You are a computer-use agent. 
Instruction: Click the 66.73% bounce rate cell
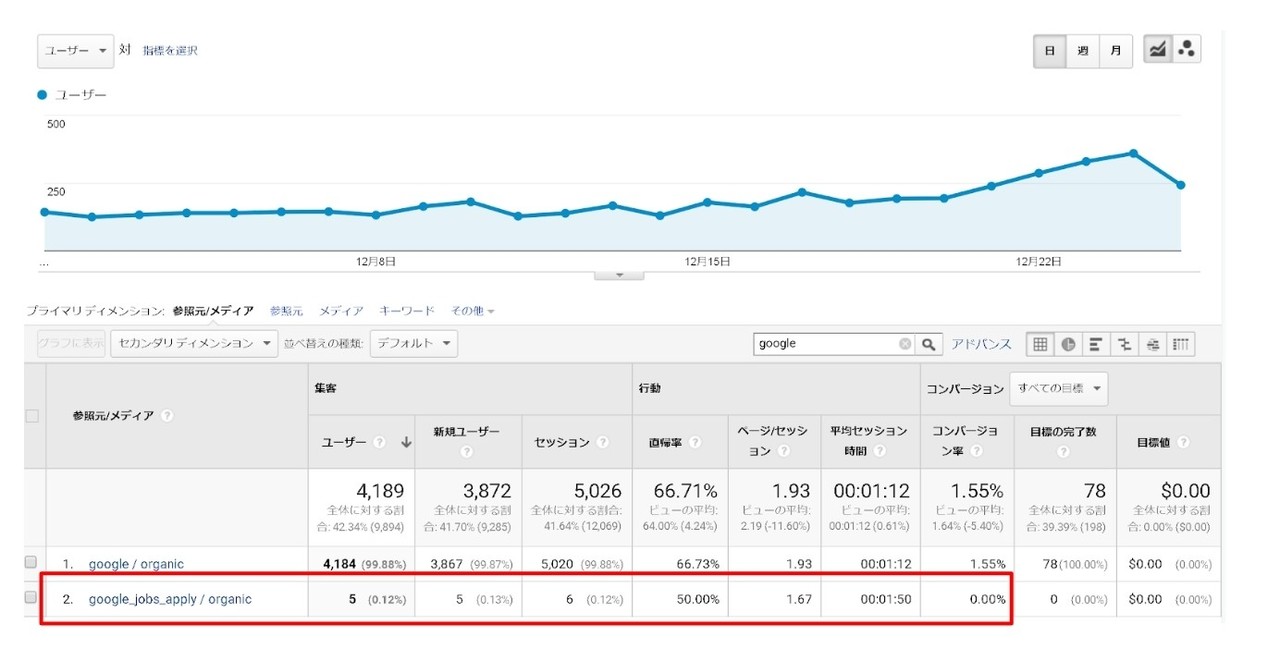point(697,564)
